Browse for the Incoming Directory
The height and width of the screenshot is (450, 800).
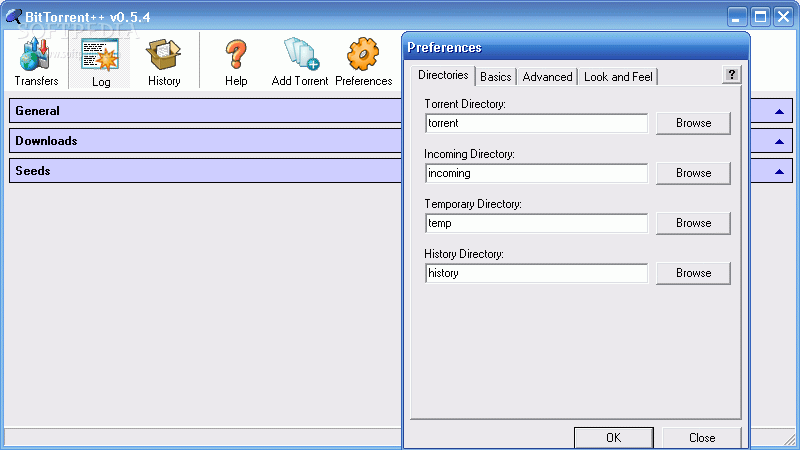693,173
